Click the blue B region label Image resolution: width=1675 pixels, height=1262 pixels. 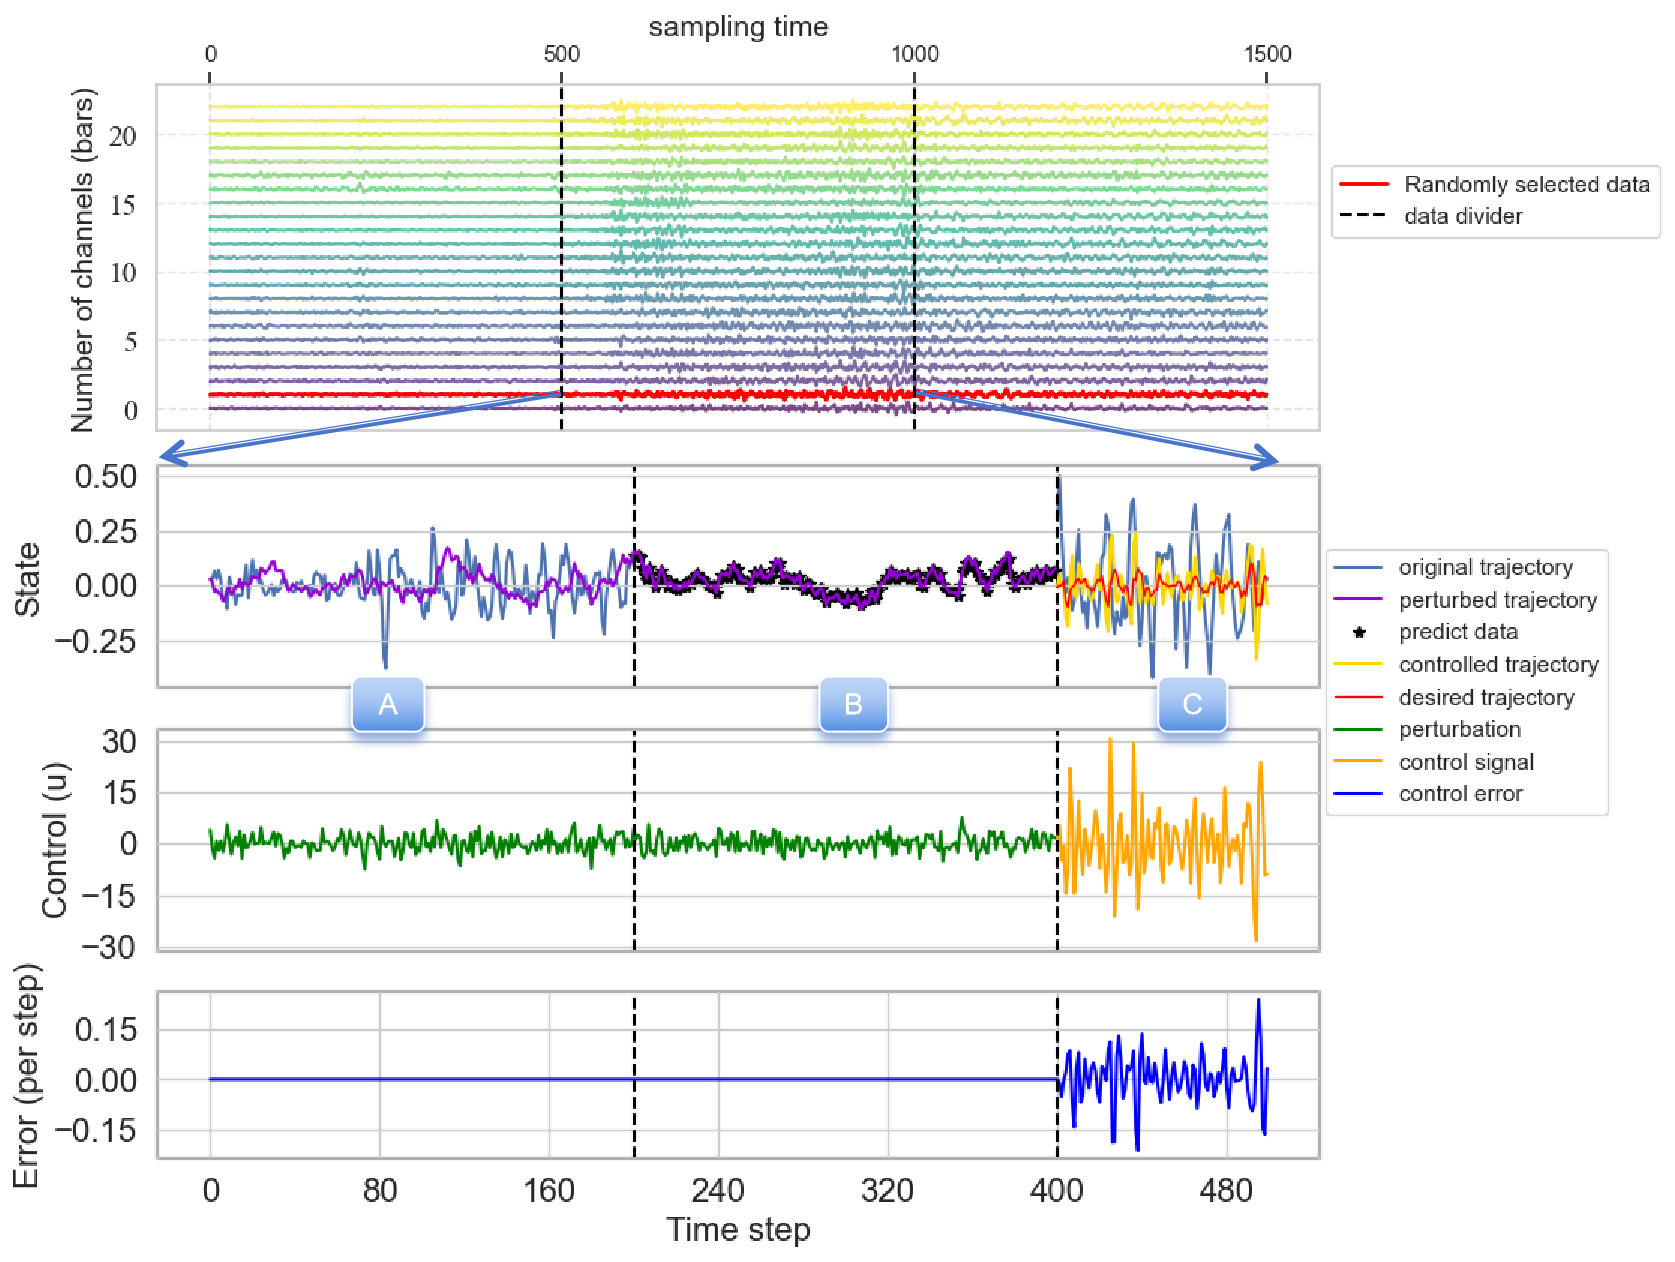[853, 705]
